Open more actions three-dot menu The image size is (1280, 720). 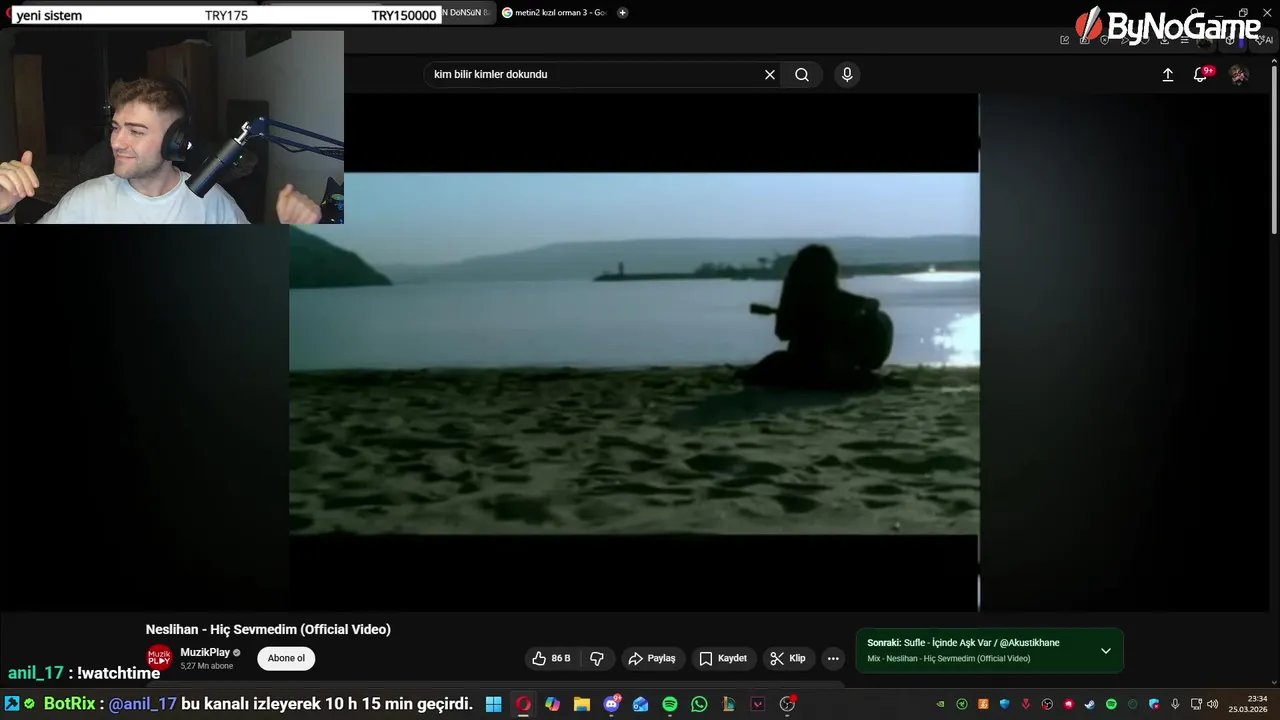833,658
